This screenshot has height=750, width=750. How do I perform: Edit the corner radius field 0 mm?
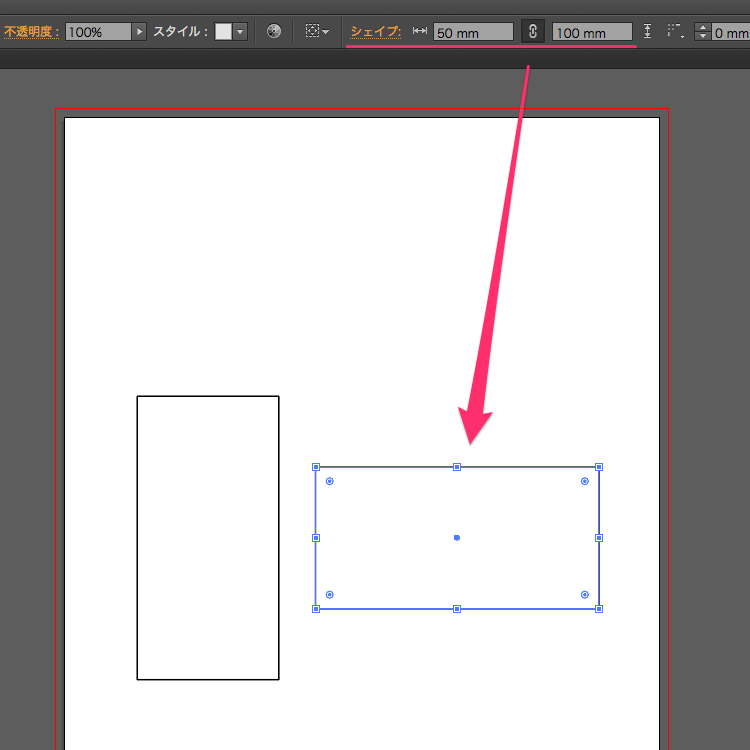(x=730, y=32)
